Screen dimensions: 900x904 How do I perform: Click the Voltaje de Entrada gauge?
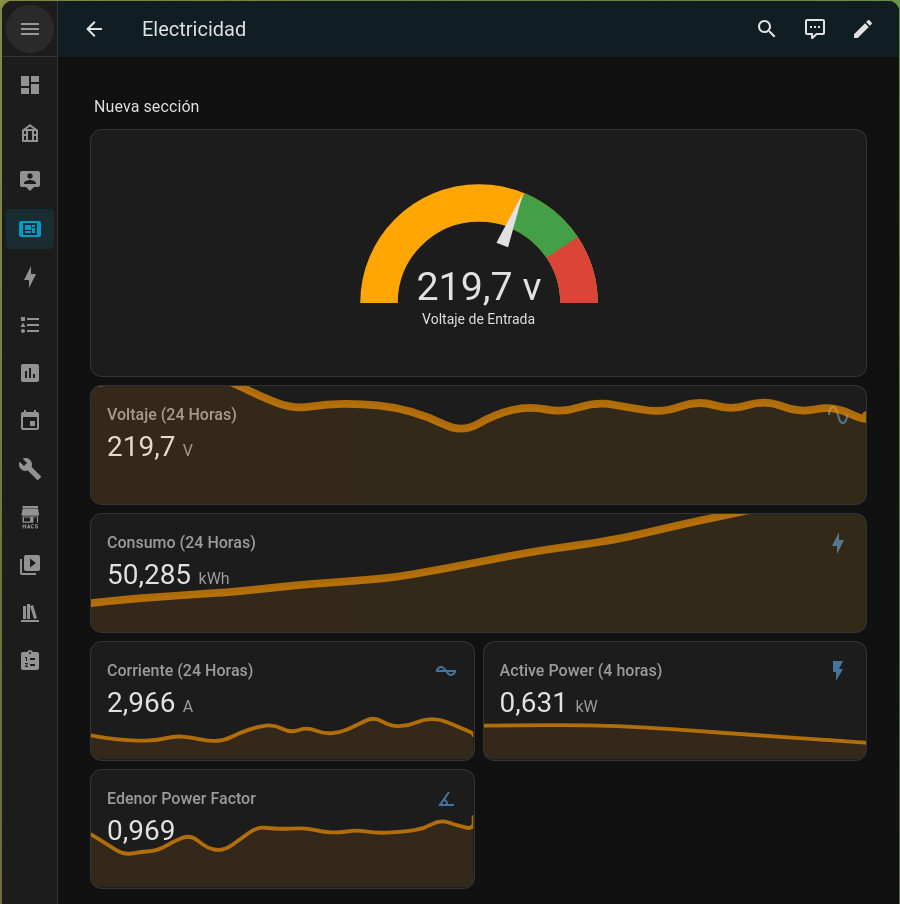click(x=478, y=253)
